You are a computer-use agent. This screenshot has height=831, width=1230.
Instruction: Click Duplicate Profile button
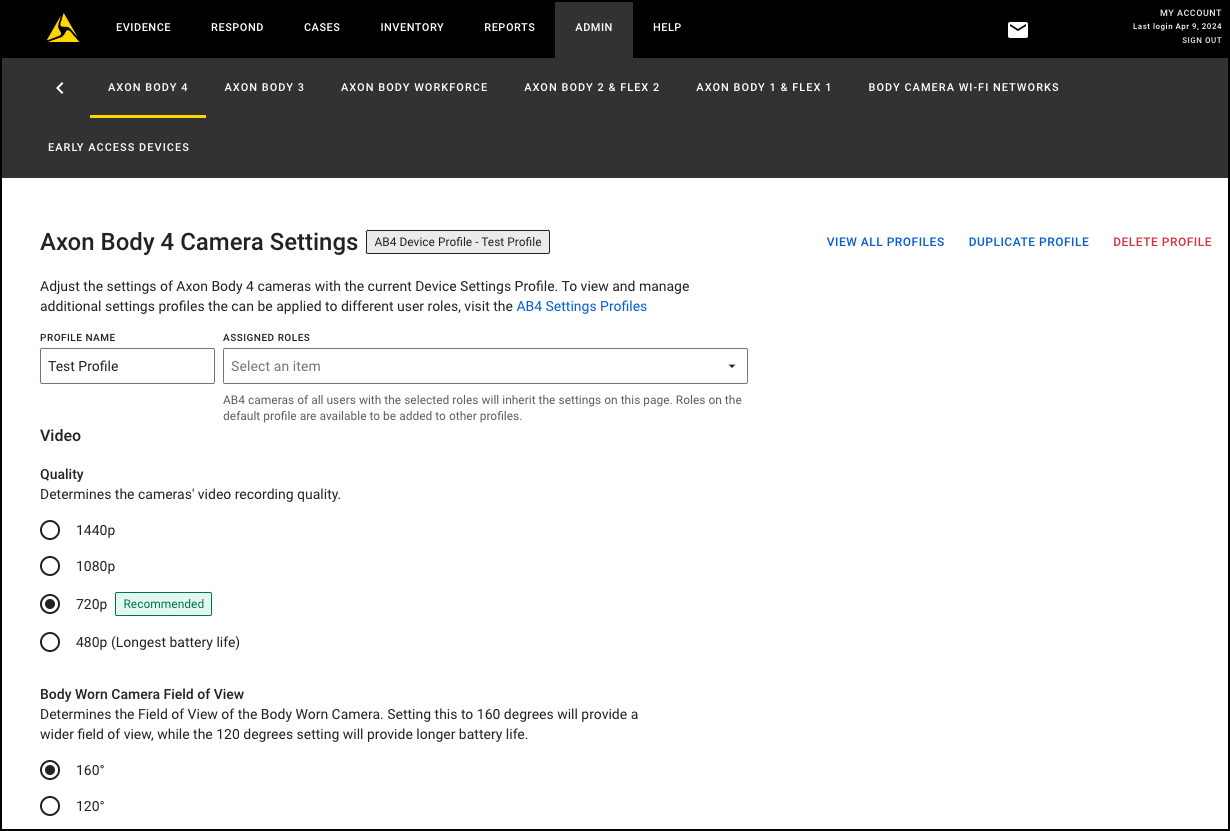pyautogui.click(x=1028, y=242)
